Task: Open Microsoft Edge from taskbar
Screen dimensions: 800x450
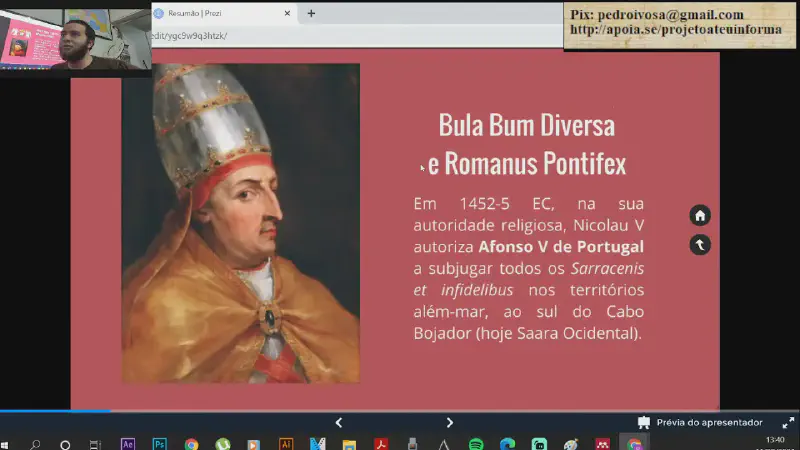Action: pos(507,444)
